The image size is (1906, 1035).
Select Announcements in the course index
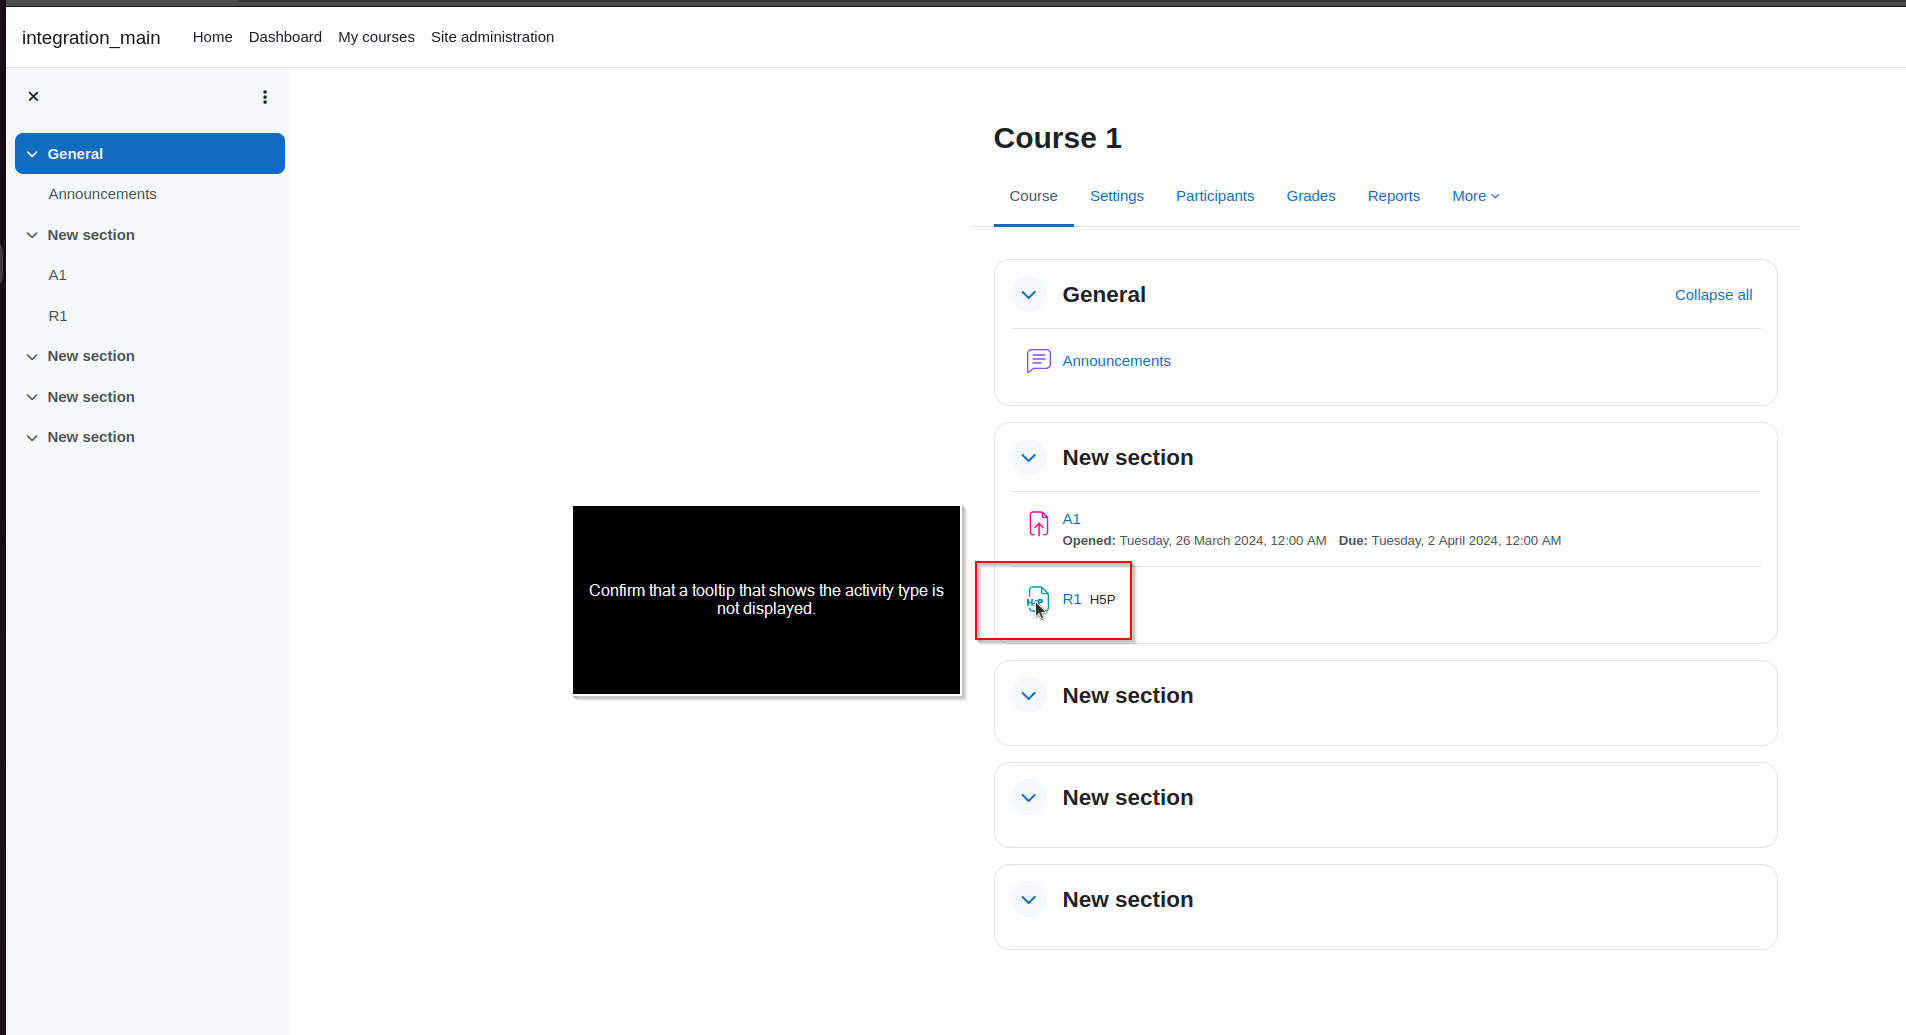coord(102,194)
